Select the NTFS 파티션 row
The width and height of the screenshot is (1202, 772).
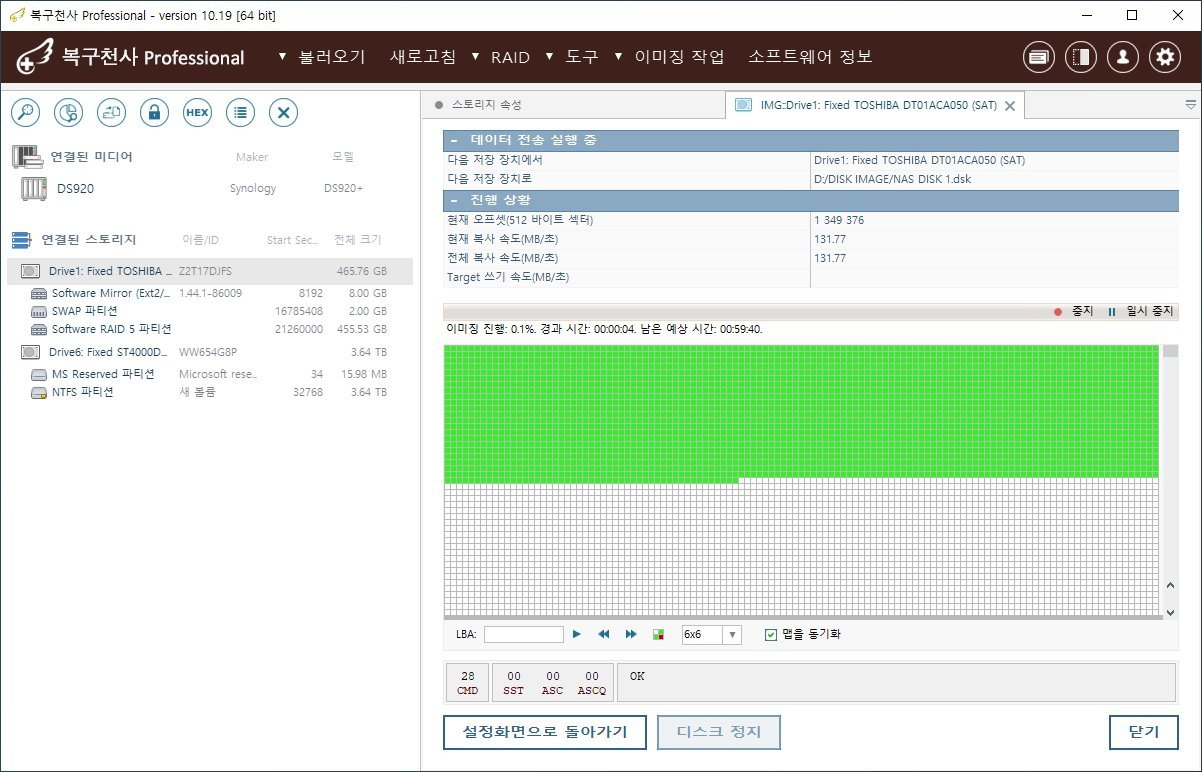point(209,392)
